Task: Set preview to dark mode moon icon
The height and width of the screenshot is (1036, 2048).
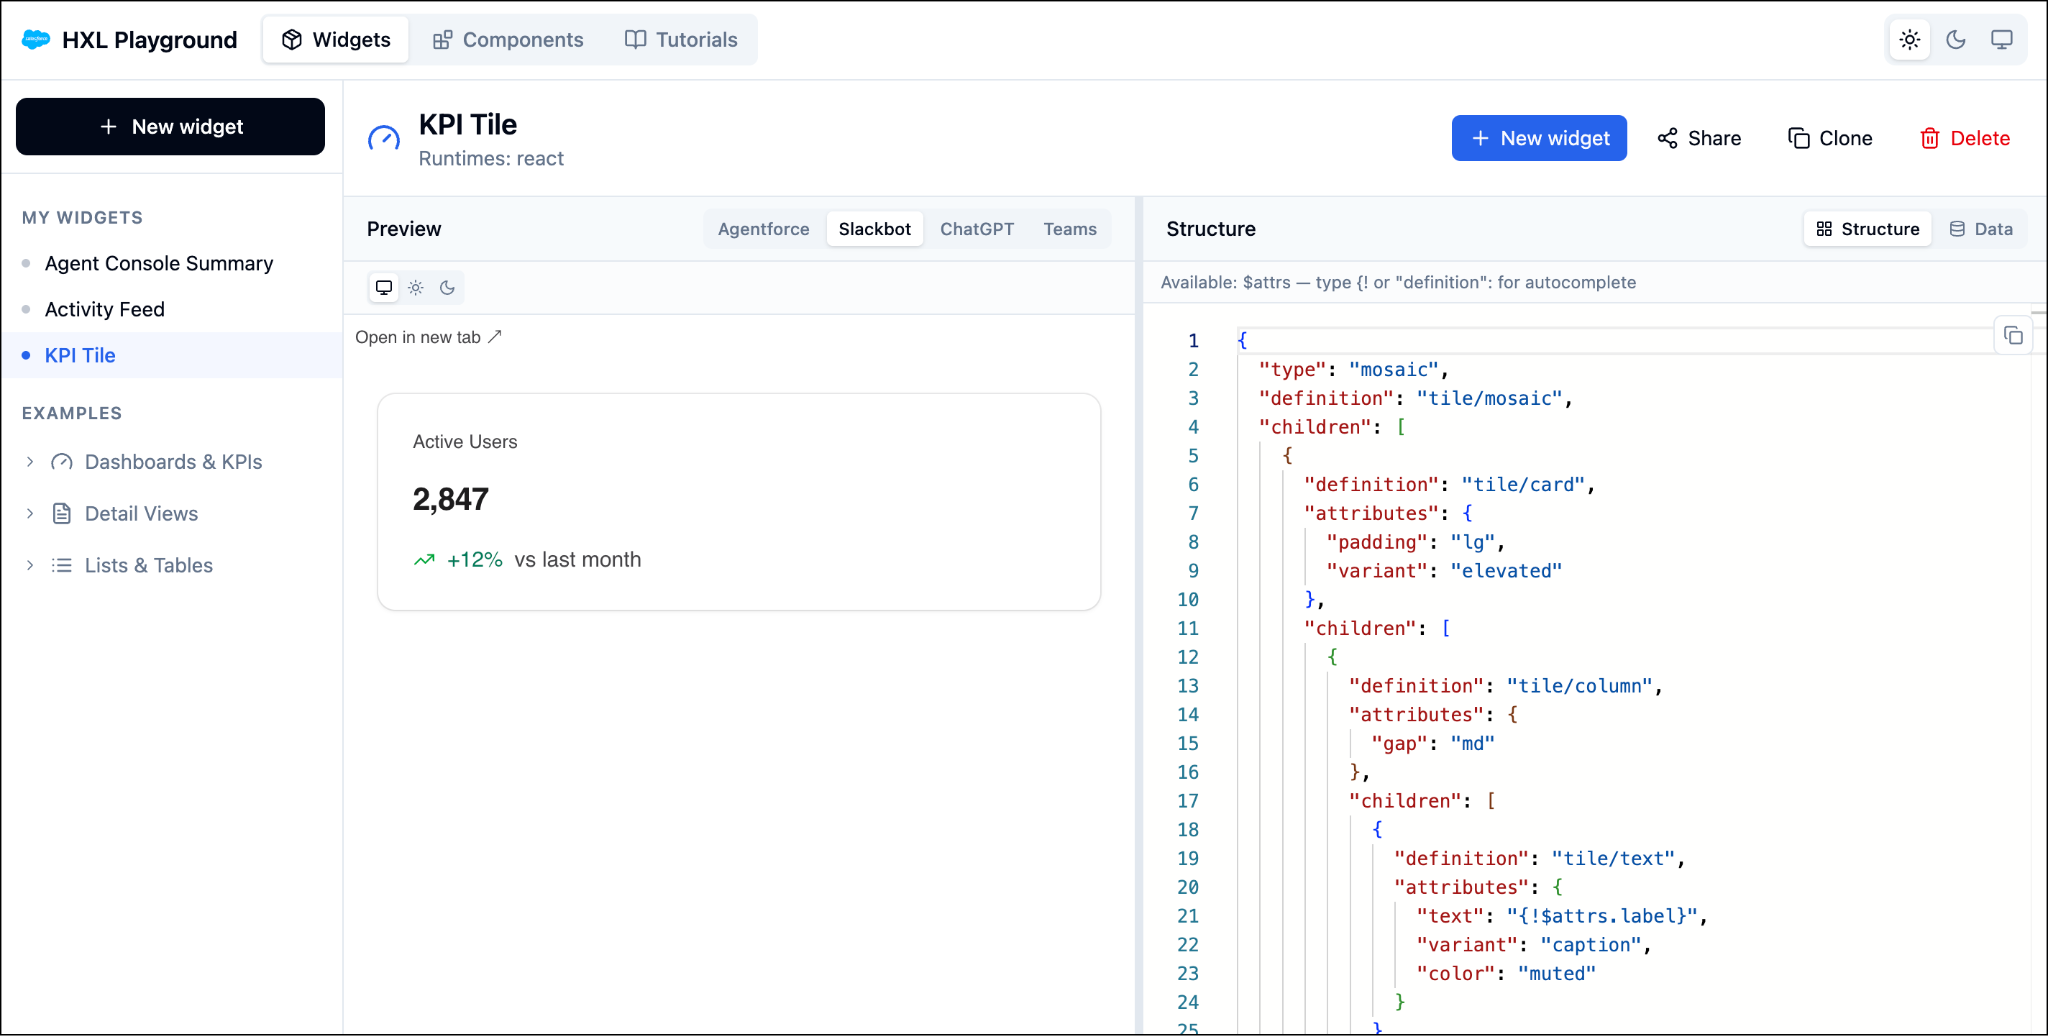Action: (448, 288)
